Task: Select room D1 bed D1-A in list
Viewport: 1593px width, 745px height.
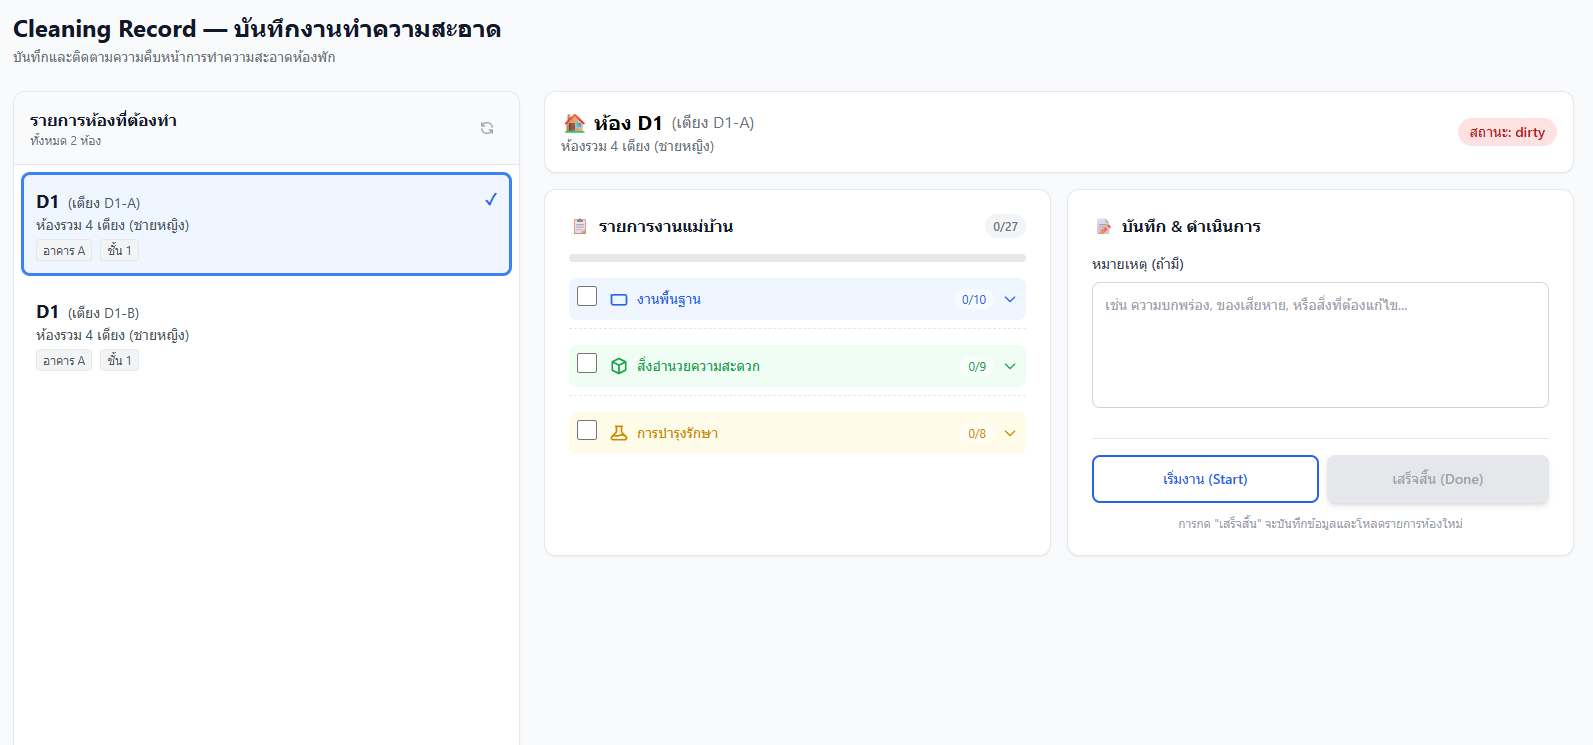Action: 266,224
